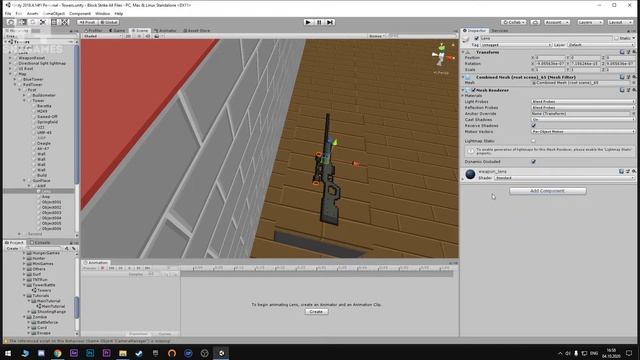640x360 pixels.
Task: Select the Hand tool in toolbar
Action: click(11, 22)
